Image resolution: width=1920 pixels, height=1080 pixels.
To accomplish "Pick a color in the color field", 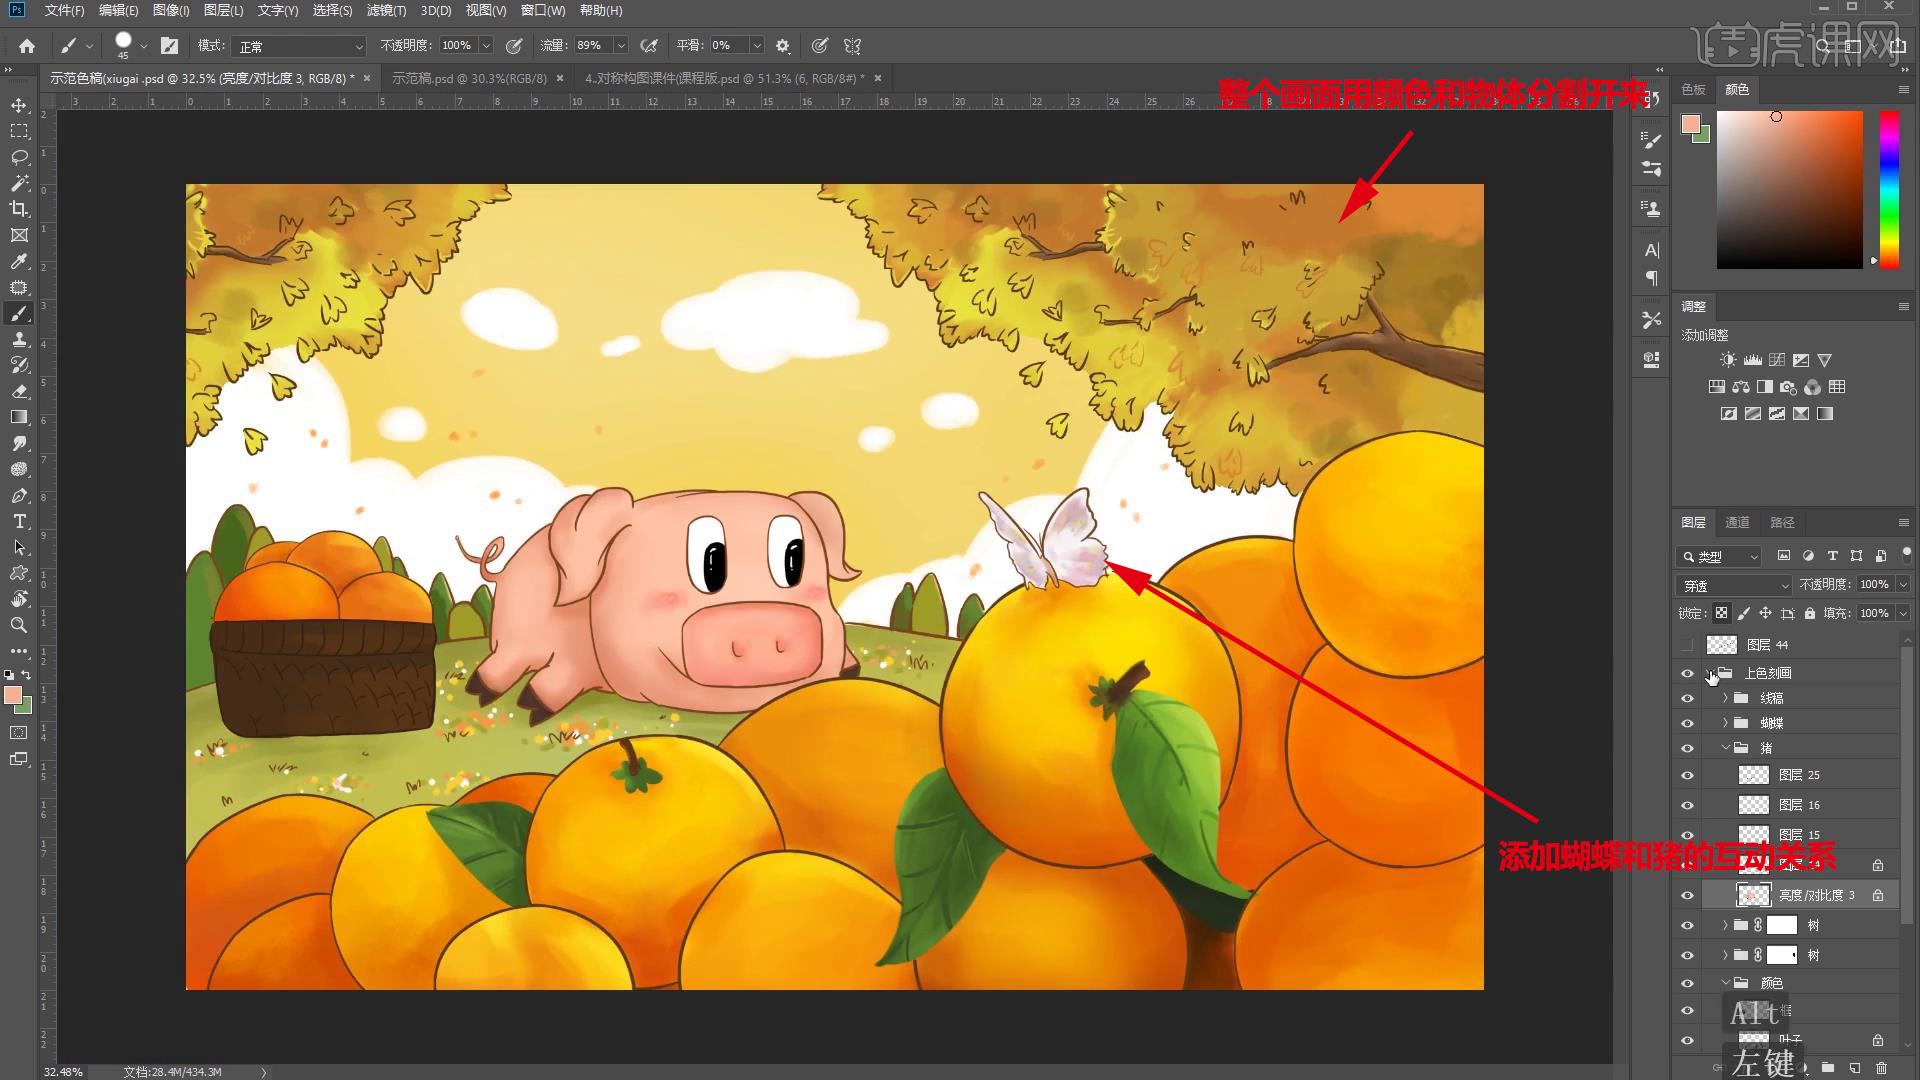I will pos(1790,189).
